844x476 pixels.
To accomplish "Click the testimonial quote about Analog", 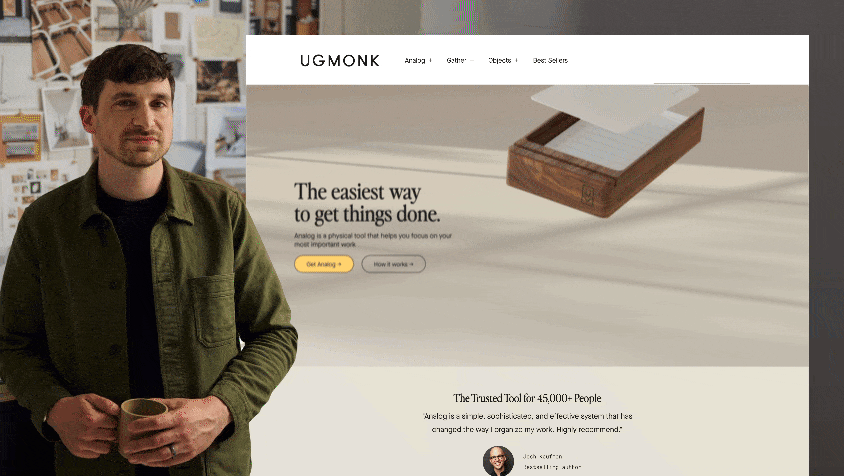I will [x=528, y=423].
